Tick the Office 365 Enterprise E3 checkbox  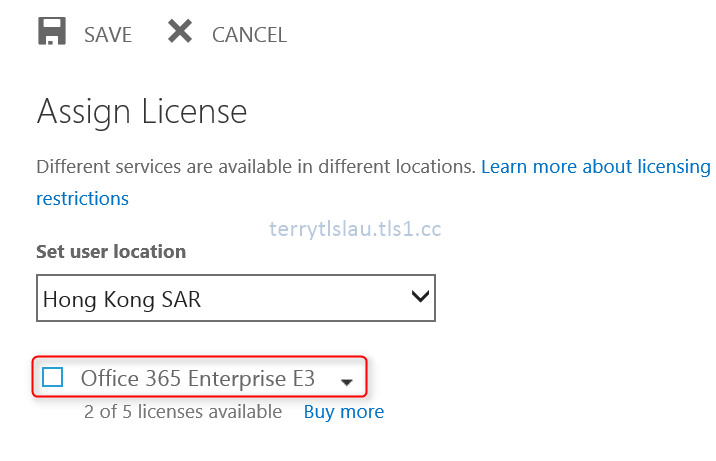[53, 377]
